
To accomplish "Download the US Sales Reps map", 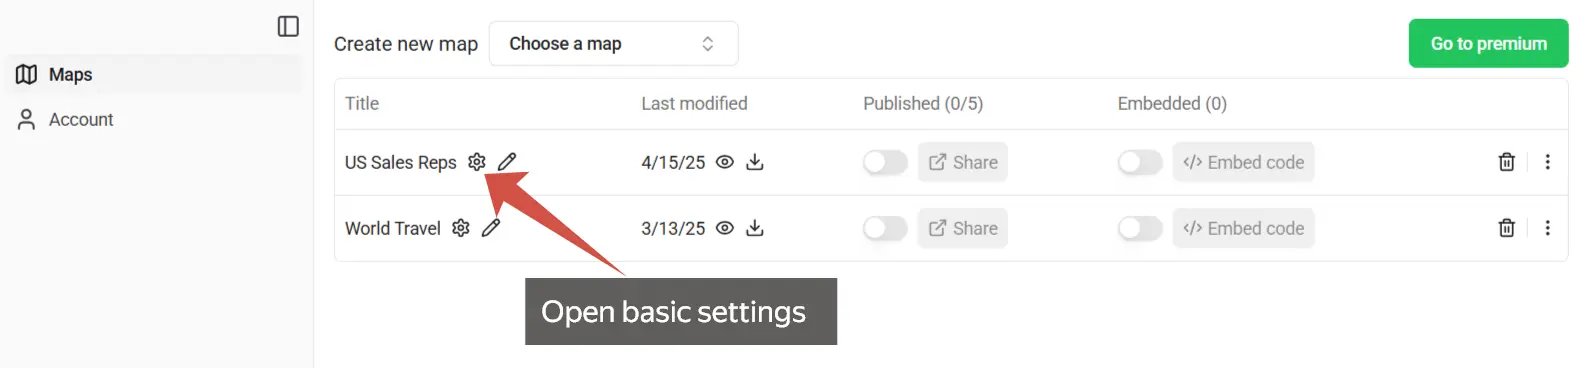I will tap(755, 162).
